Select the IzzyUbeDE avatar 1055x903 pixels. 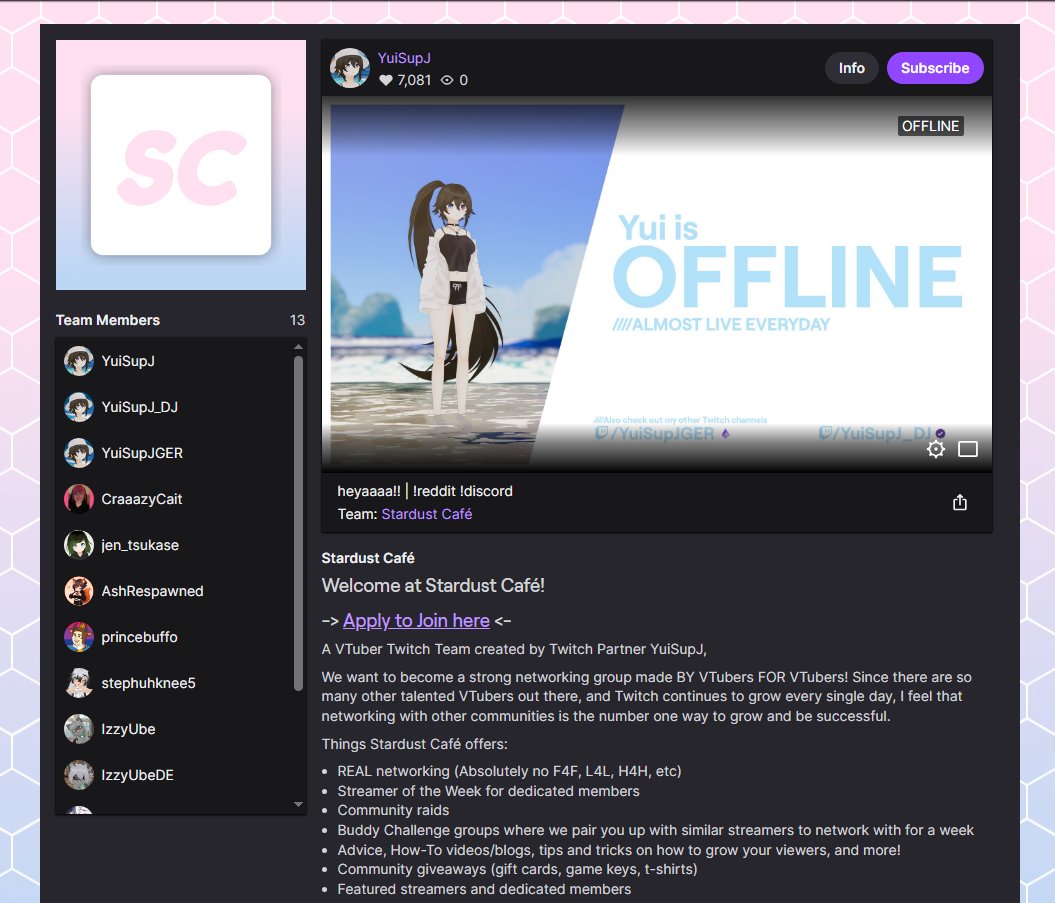coord(79,775)
